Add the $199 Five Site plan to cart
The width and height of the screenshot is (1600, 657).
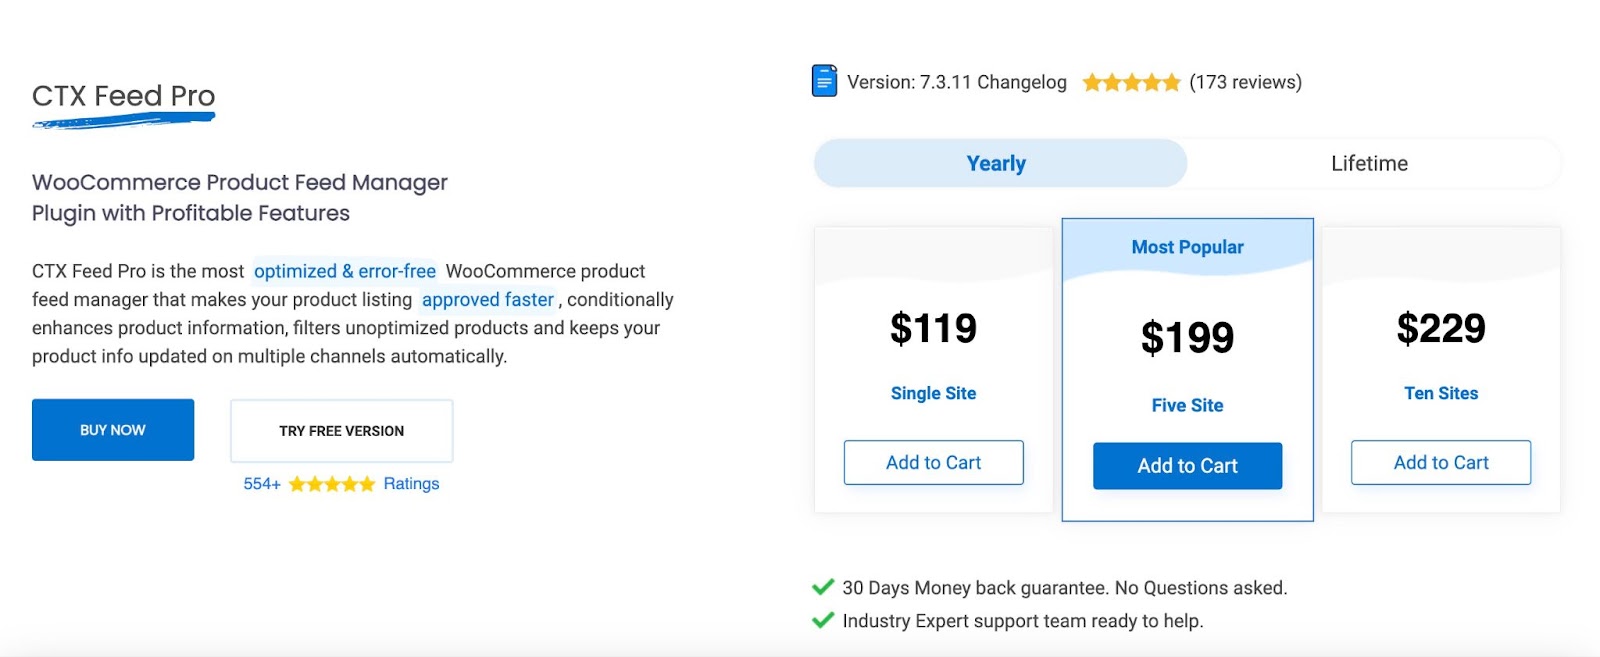point(1187,466)
